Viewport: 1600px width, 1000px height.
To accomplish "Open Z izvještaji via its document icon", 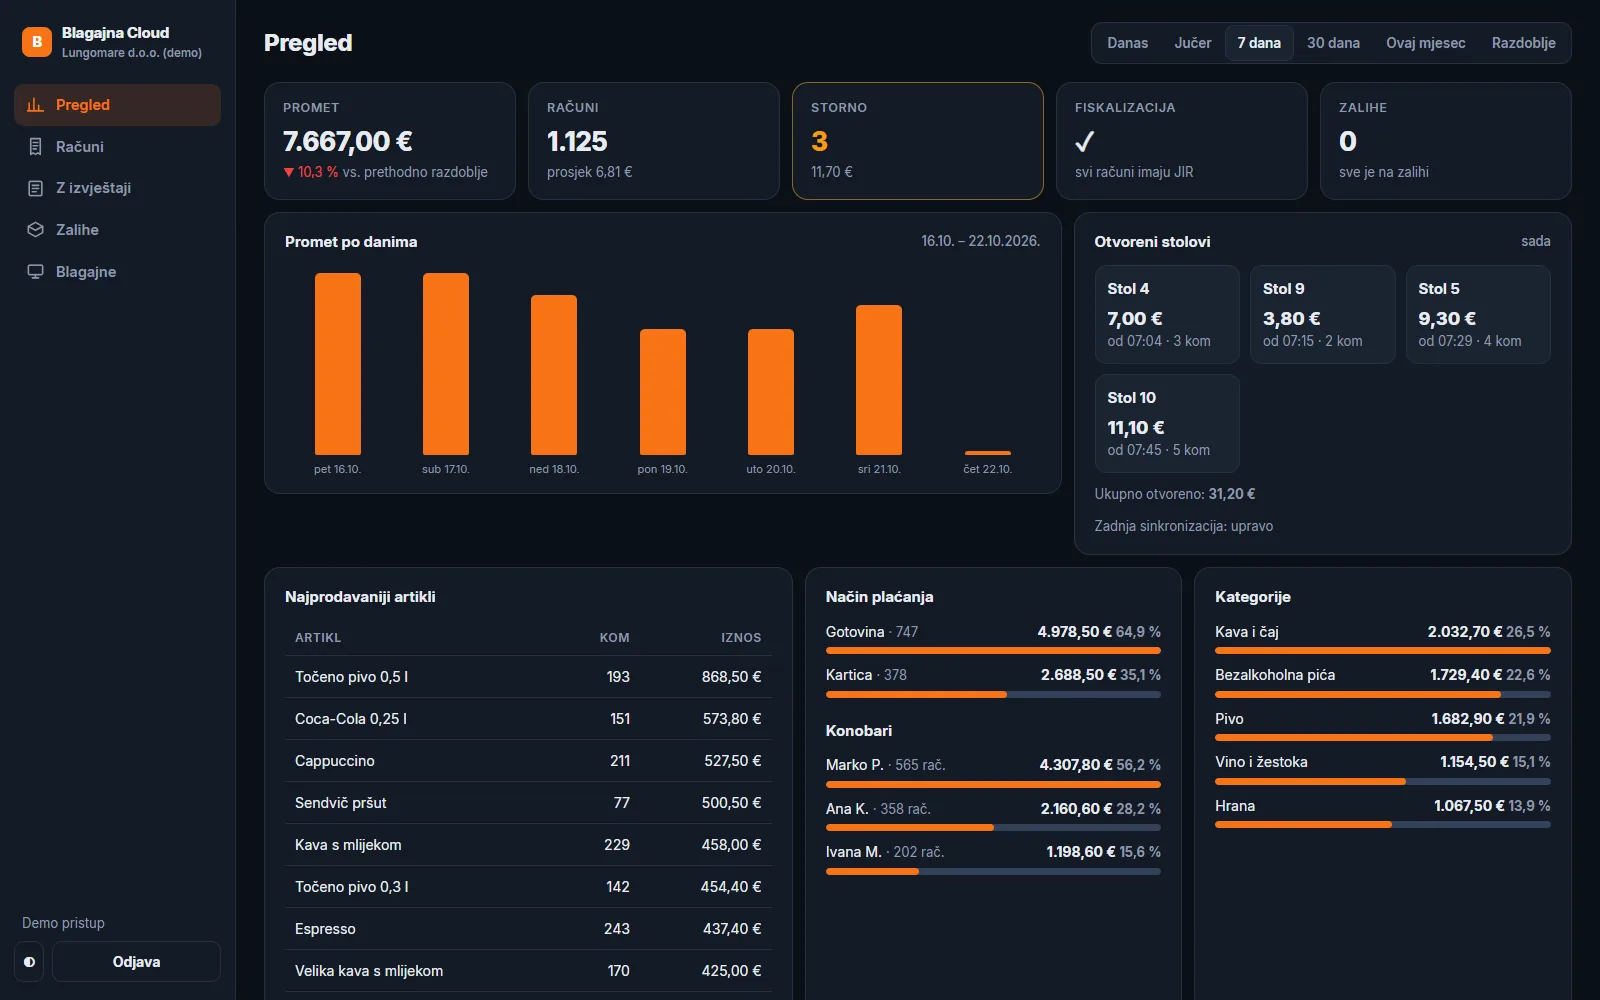I will tap(35, 188).
